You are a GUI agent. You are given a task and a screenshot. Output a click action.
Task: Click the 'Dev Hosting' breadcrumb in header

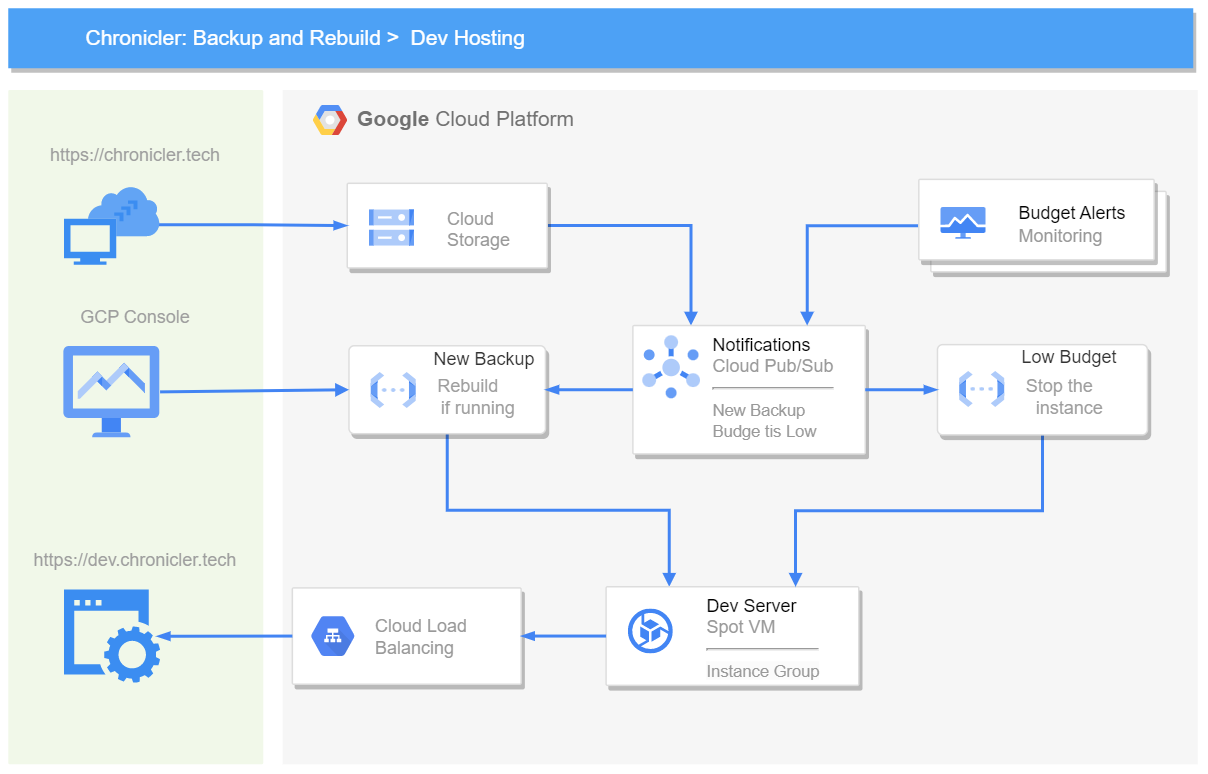[x=467, y=38]
